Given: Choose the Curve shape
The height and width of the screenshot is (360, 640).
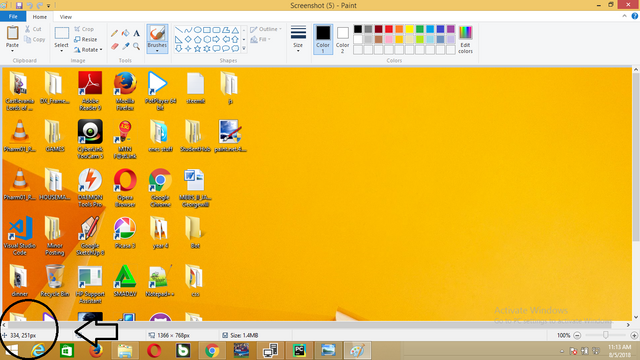Looking at the screenshot, I should pyautogui.click(x=188, y=30).
